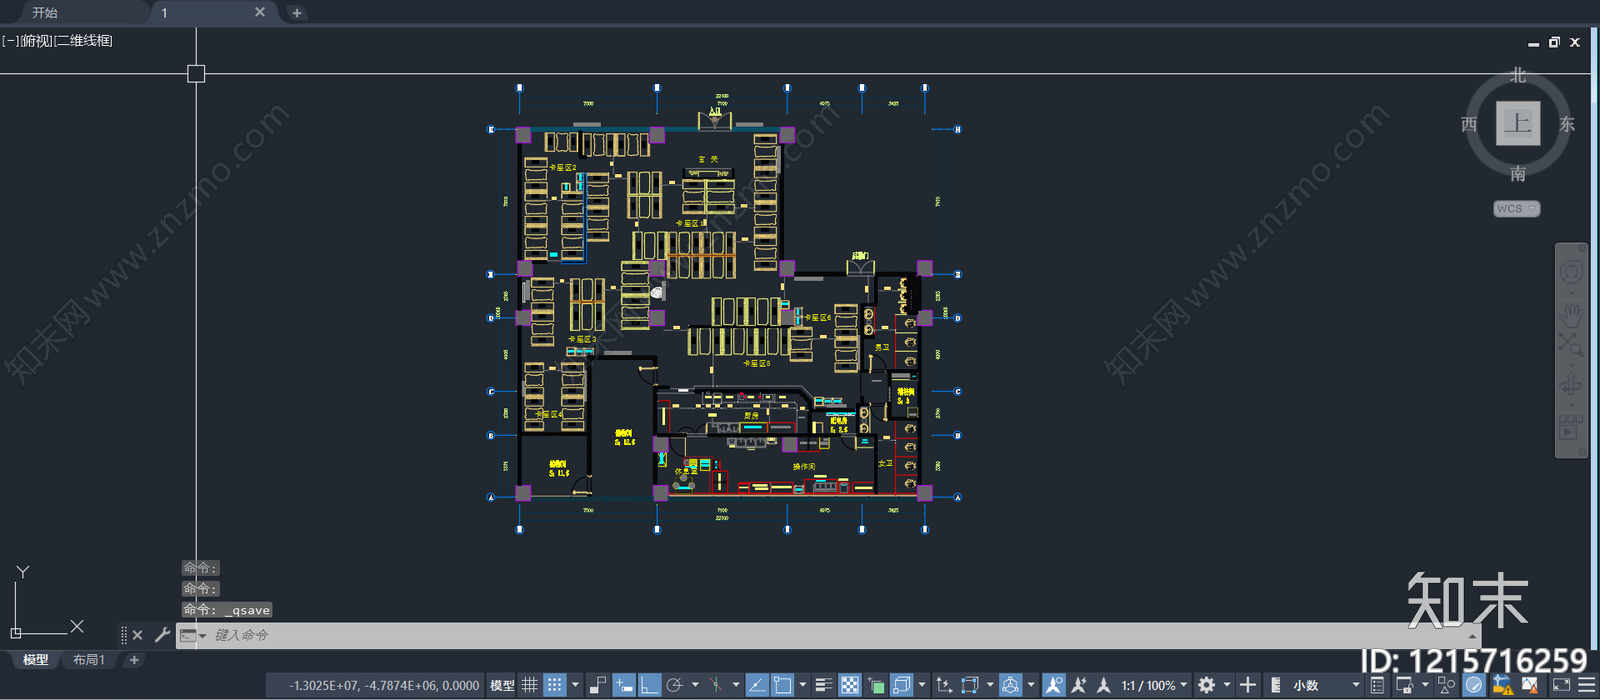Click the 2D object snap icon
1600x700 pixels.
coord(782,685)
